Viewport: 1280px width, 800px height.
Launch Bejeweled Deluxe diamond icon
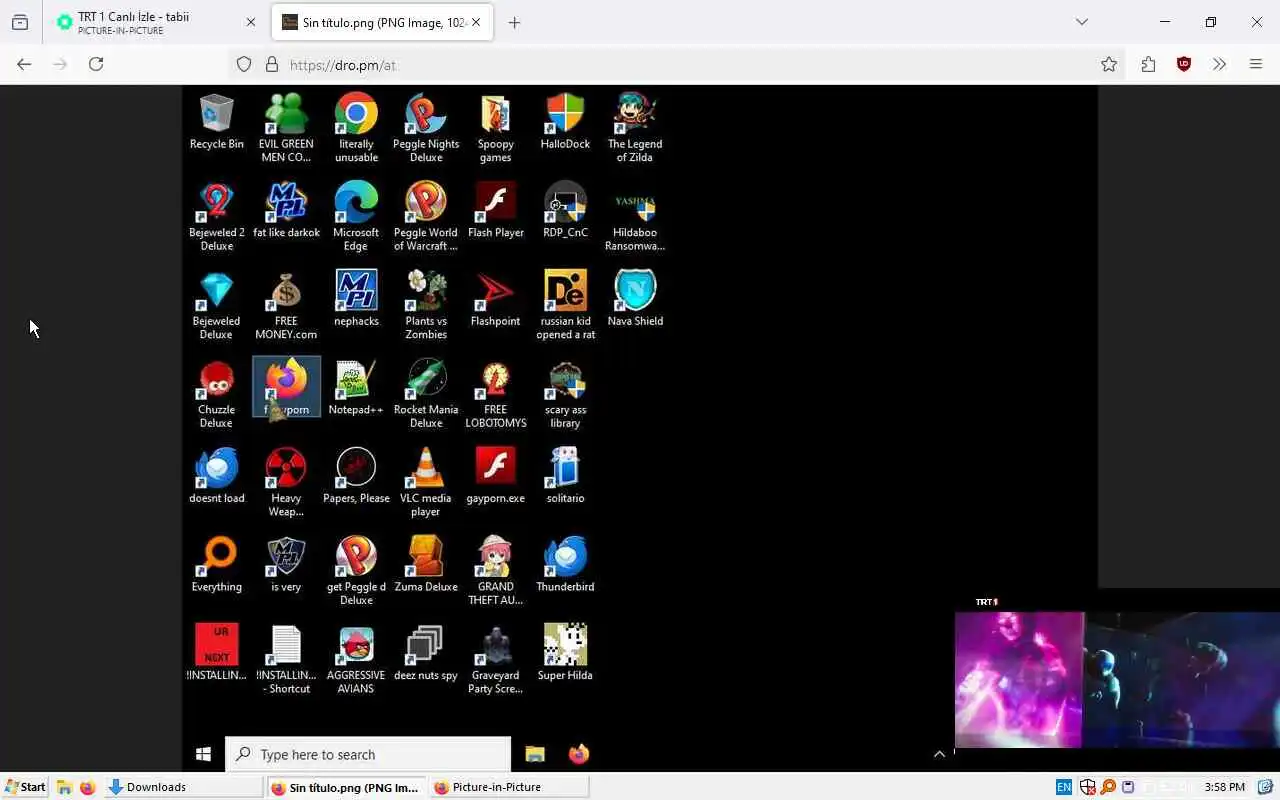(216, 305)
